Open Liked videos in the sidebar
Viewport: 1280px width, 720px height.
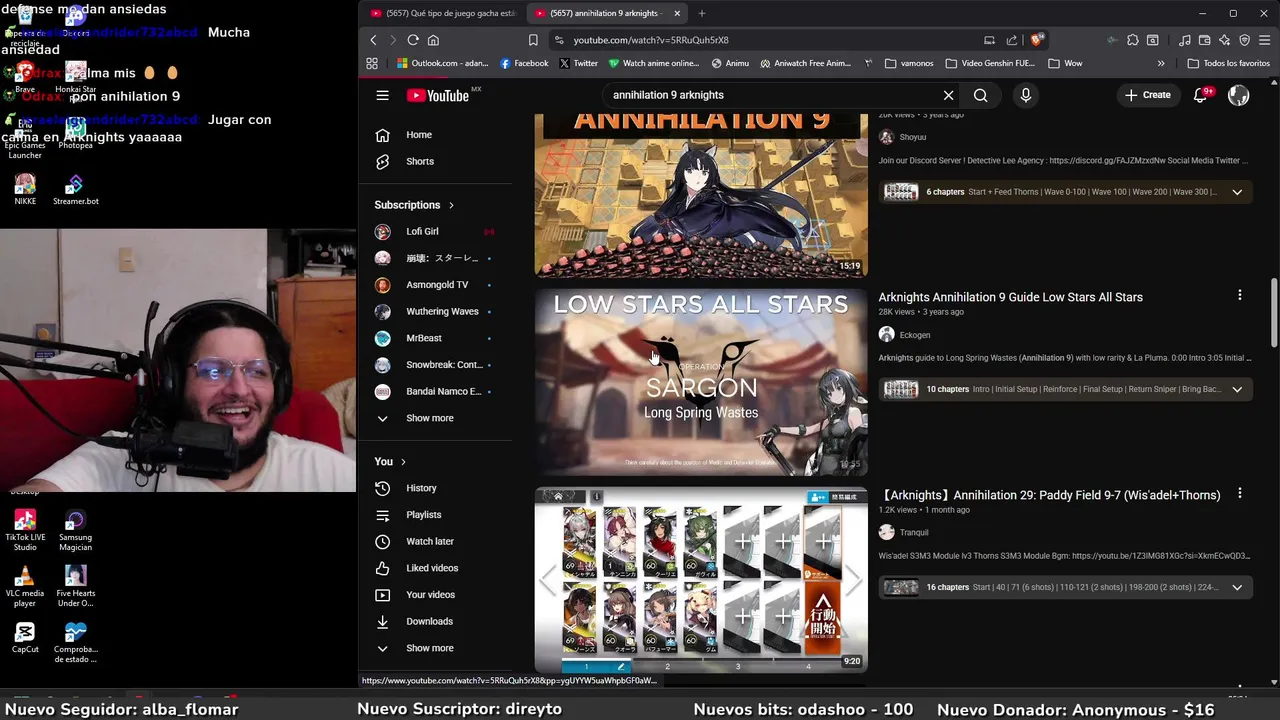click(x=432, y=568)
